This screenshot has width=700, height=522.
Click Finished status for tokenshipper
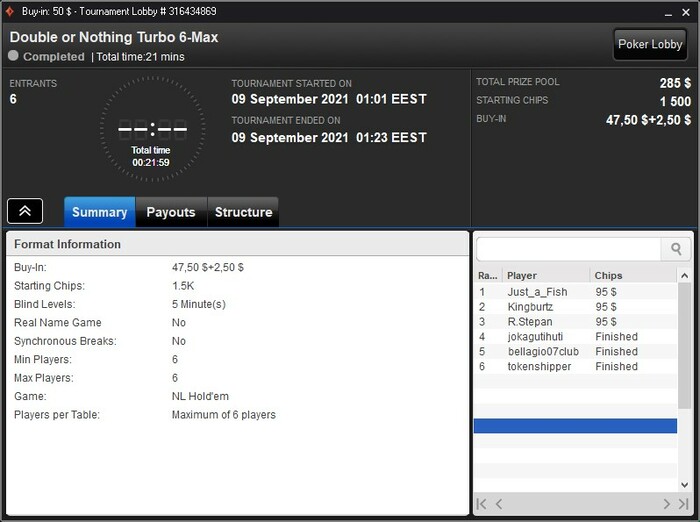(617, 366)
